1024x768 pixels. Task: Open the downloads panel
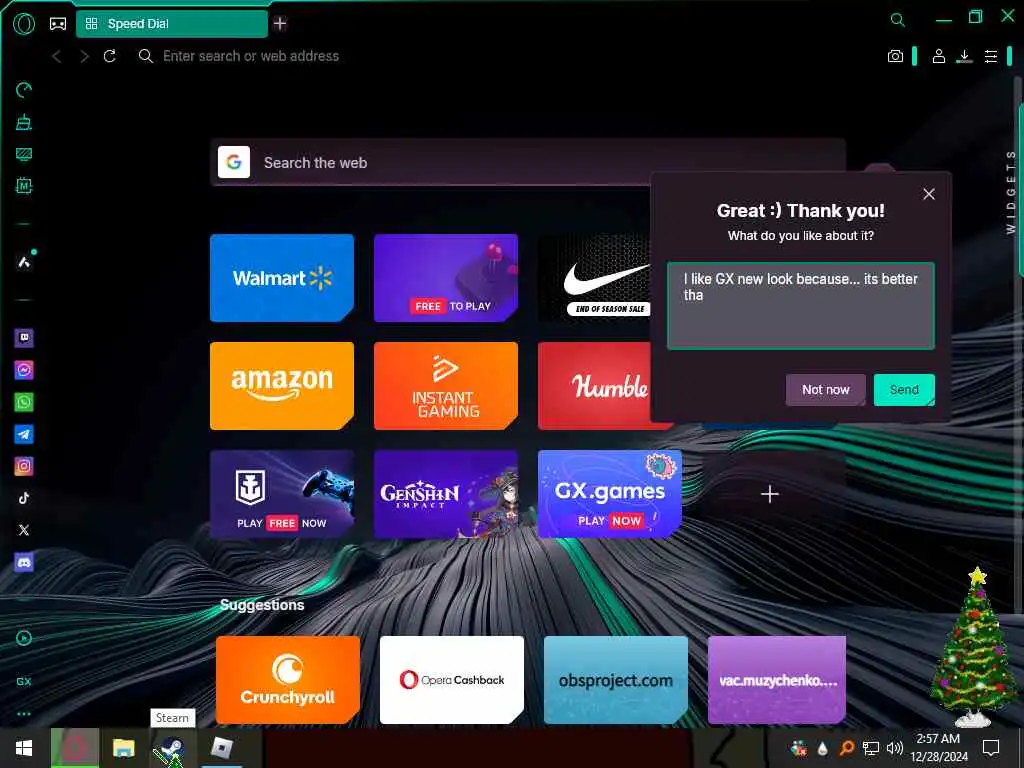[964, 56]
